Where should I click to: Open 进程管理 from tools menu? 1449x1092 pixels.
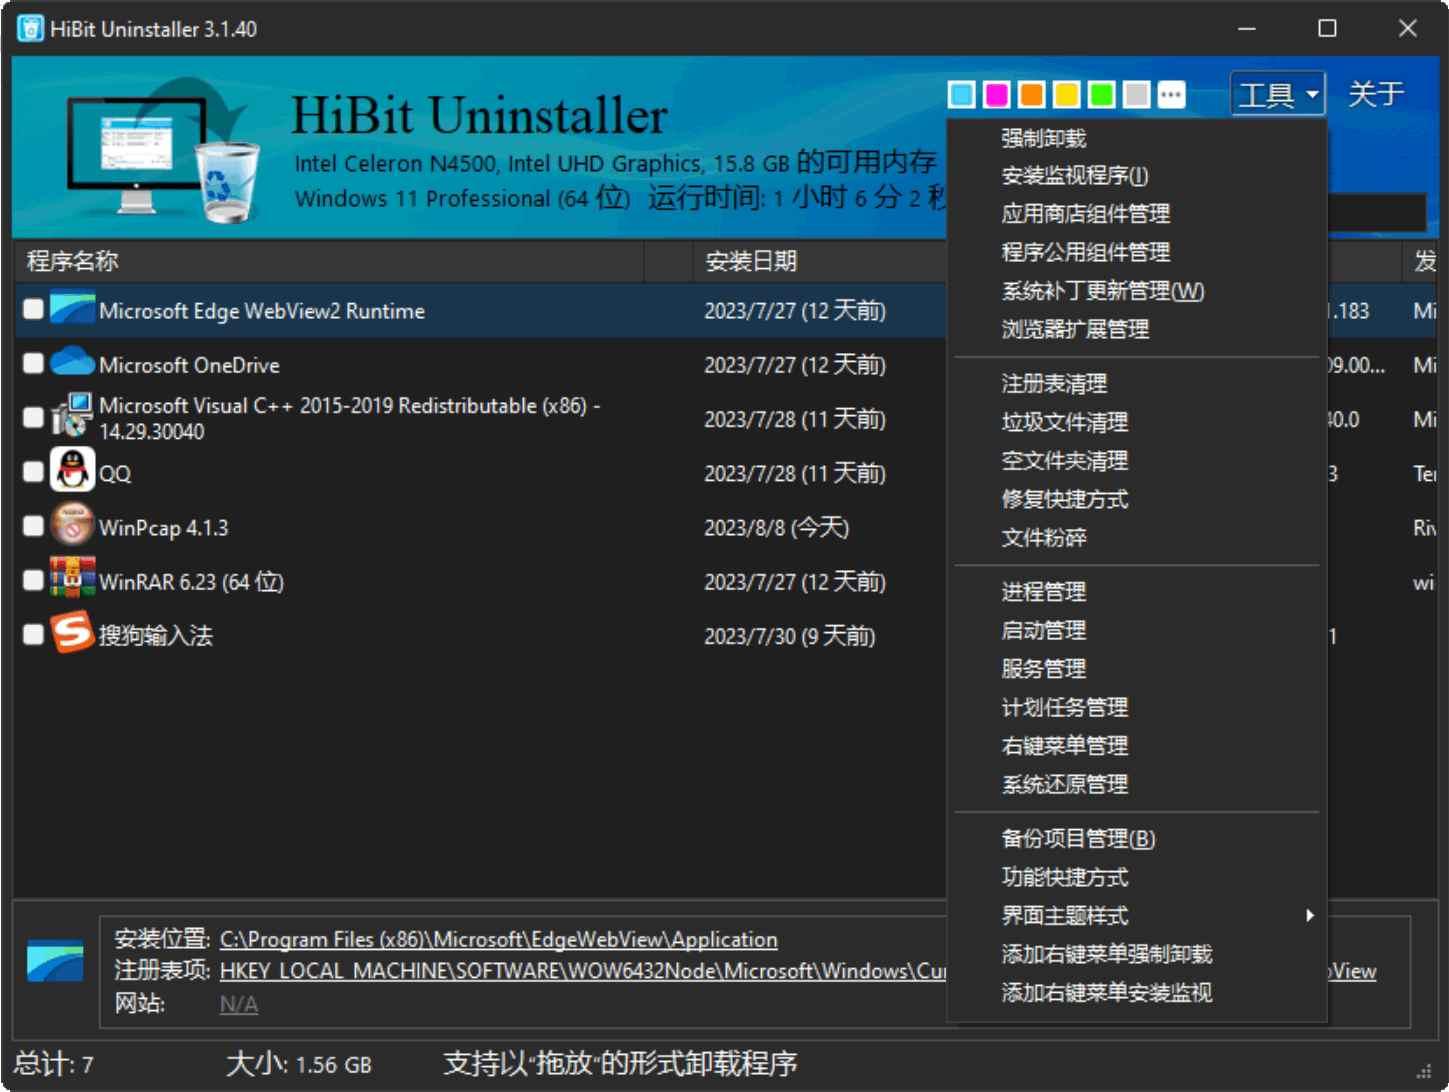pyautogui.click(x=1044, y=592)
